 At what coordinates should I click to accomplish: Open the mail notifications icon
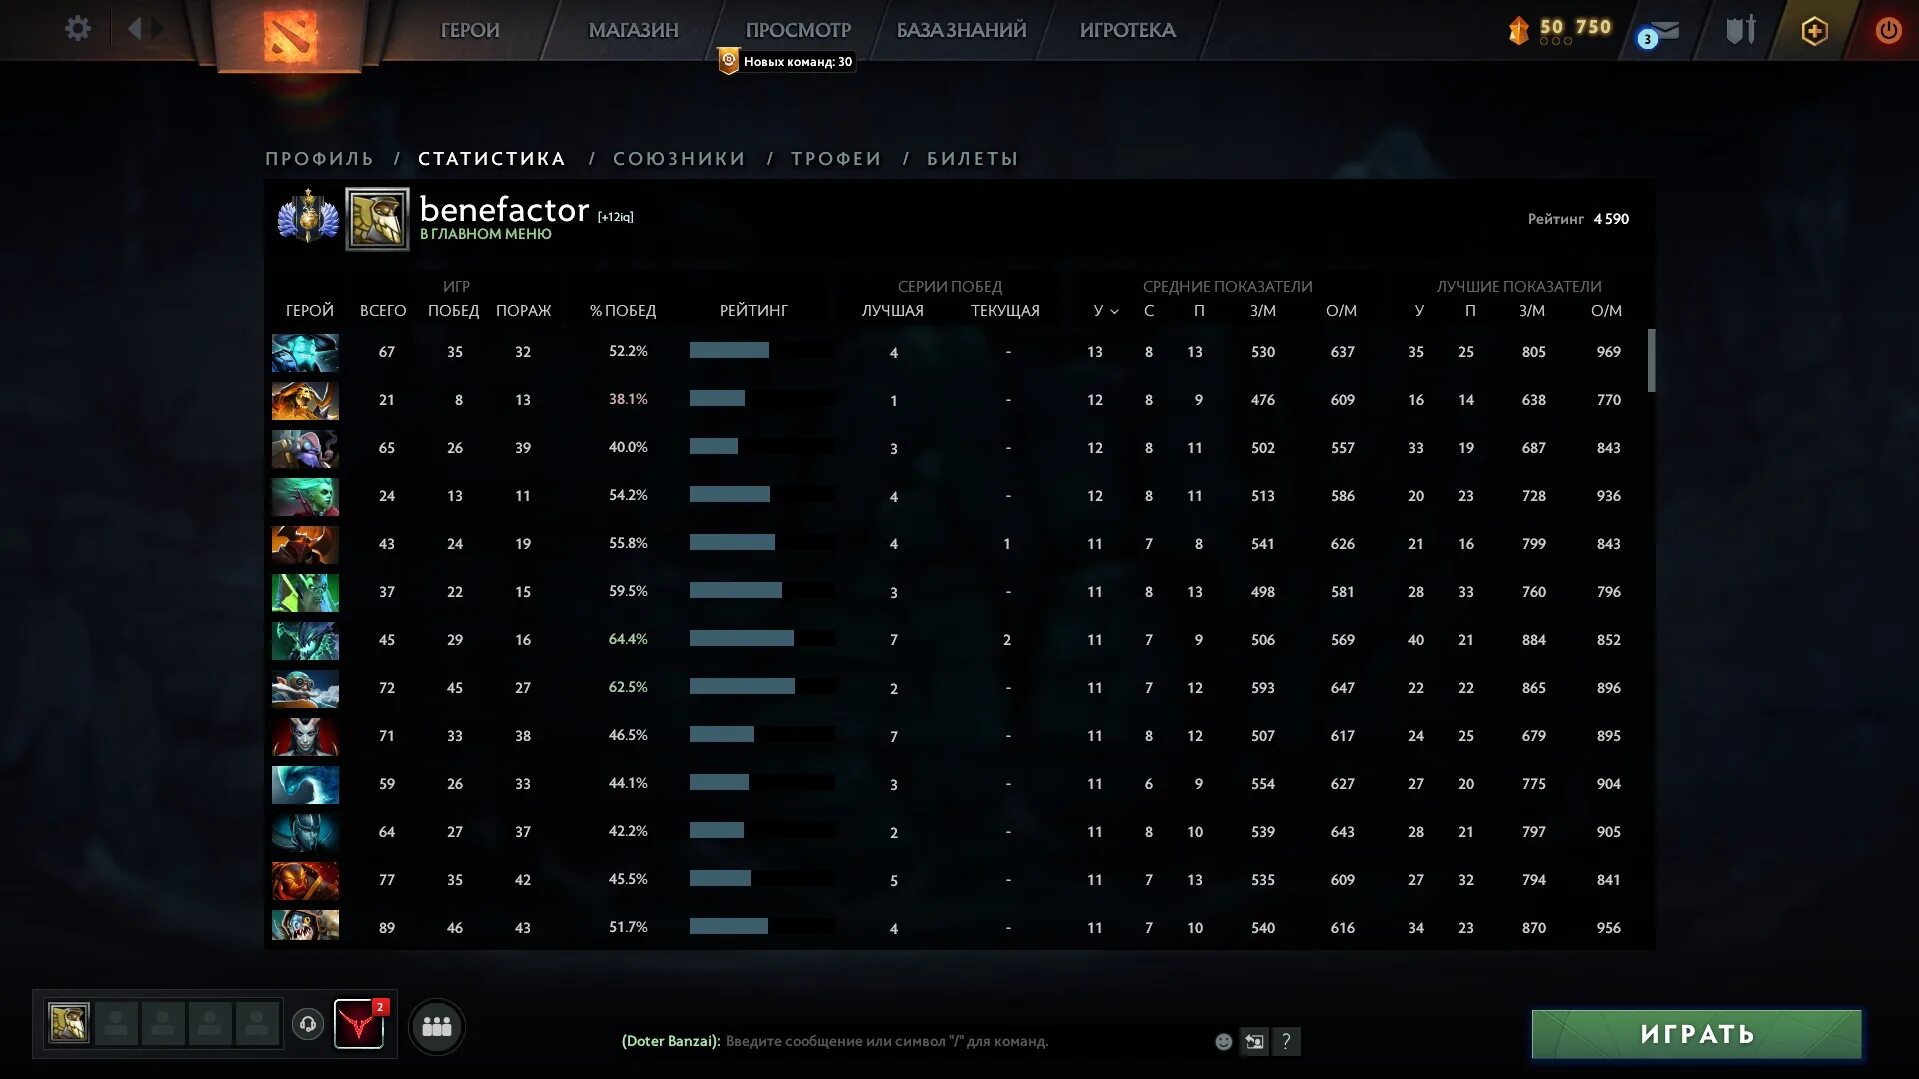(1660, 33)
